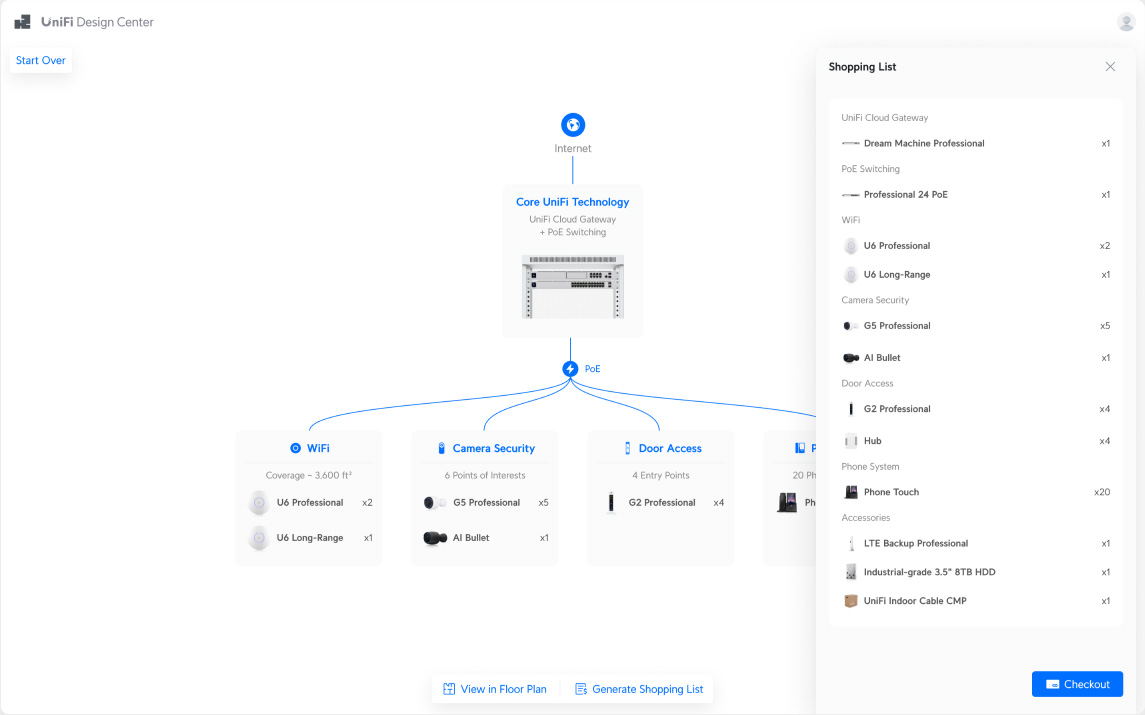This screenshot has width=1145, height=715.
Task: Click the Hub icon in Shopping List
Action: (x=851, y=441)
